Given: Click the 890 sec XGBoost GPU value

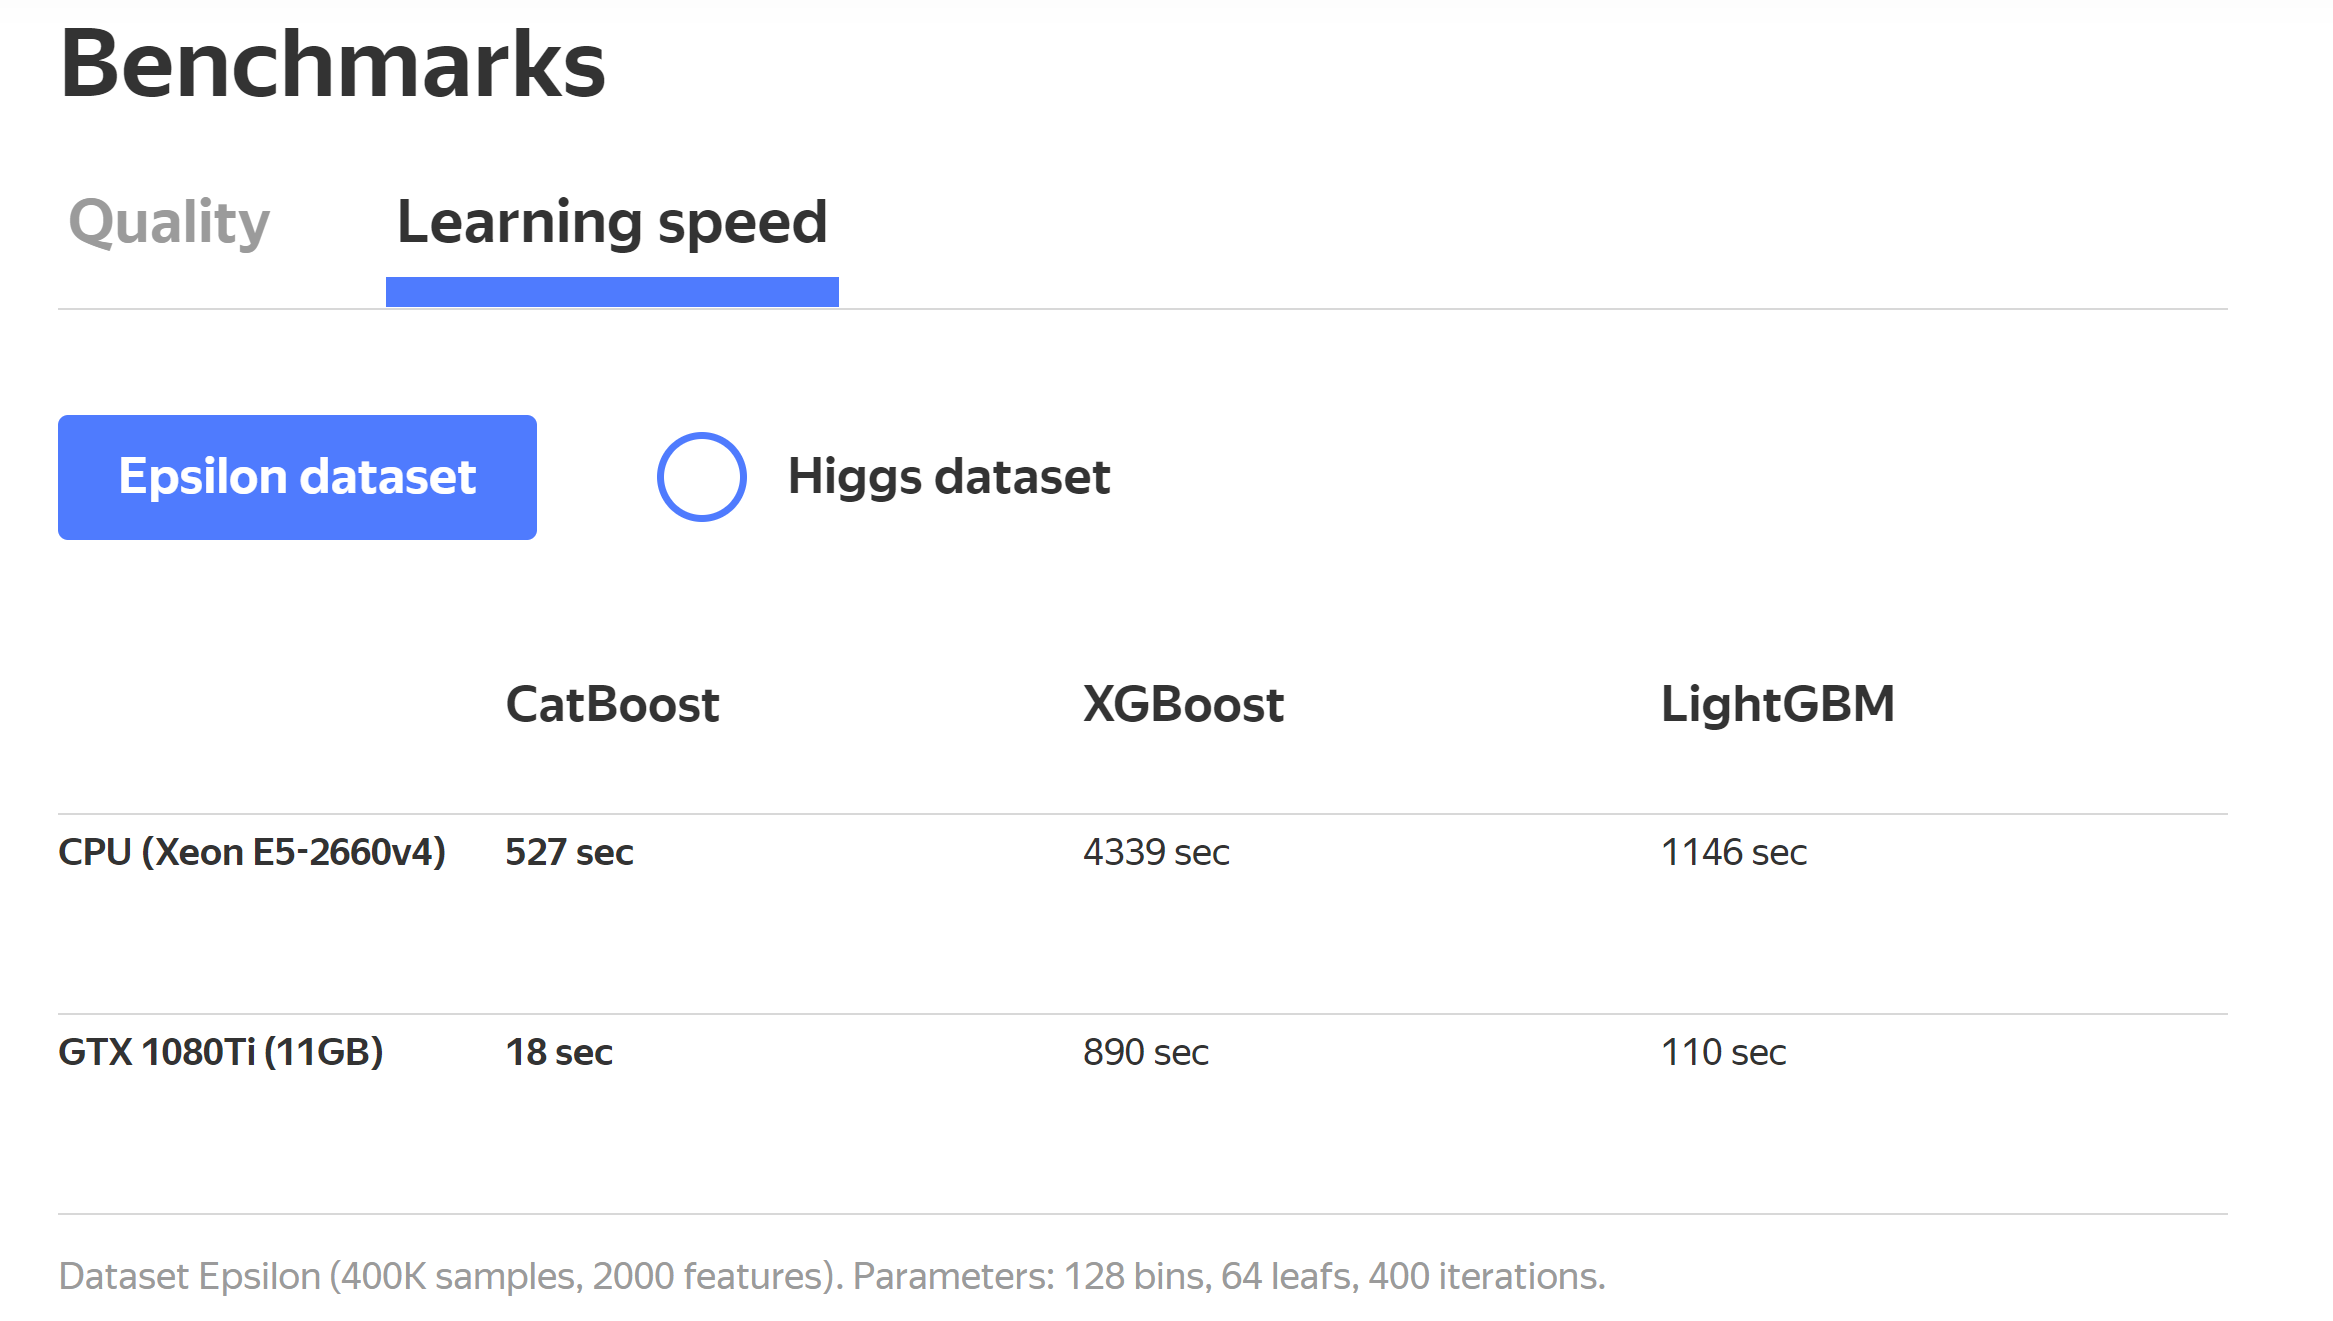Looking at the screenshot, I should point(1146,1052).
